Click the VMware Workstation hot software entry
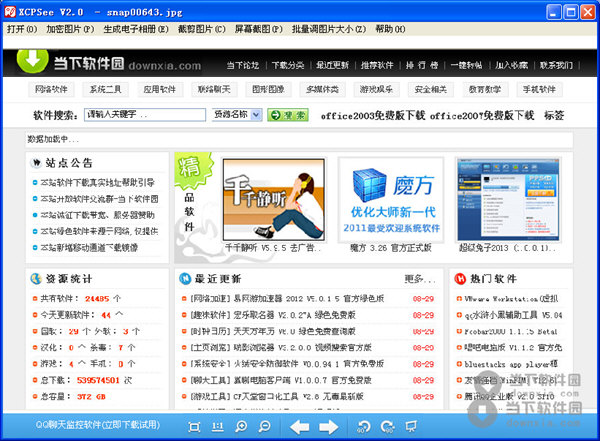600x441 pixels. (511, 299)
